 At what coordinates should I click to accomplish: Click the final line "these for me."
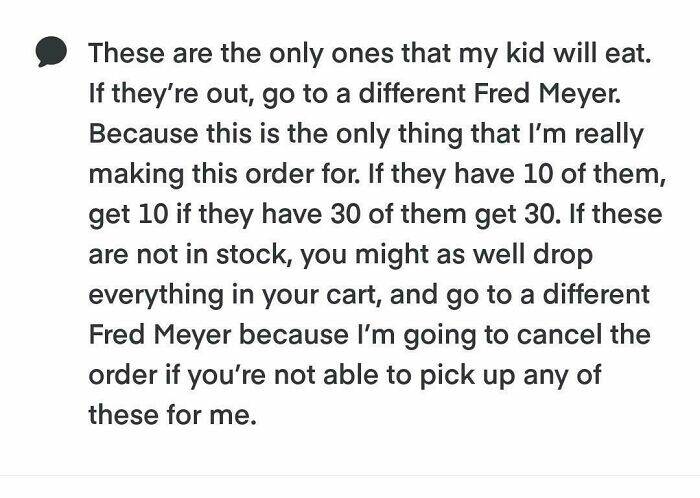172,414
